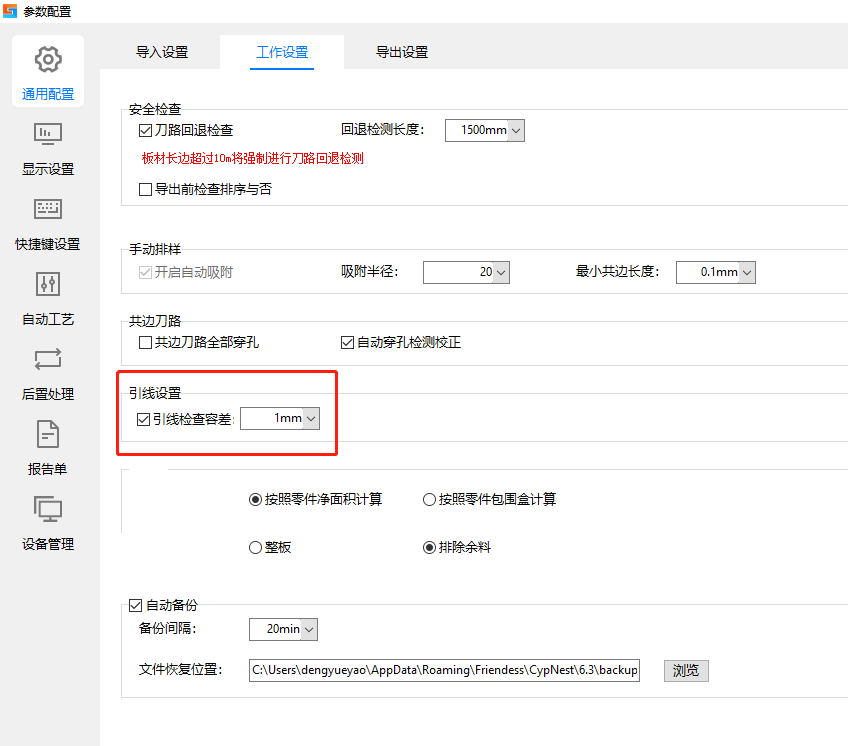Select 显示设置 monitor icon

pyautogui.click(x=48, y=134)
